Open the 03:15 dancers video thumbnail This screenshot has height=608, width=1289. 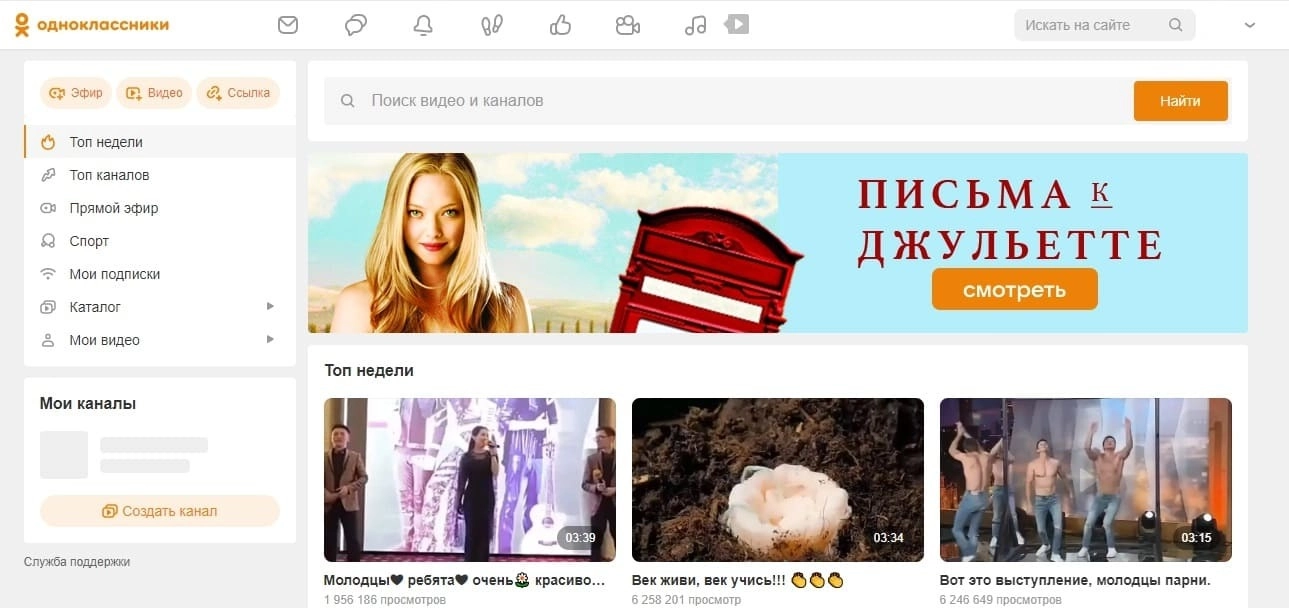coord(1086,480)
